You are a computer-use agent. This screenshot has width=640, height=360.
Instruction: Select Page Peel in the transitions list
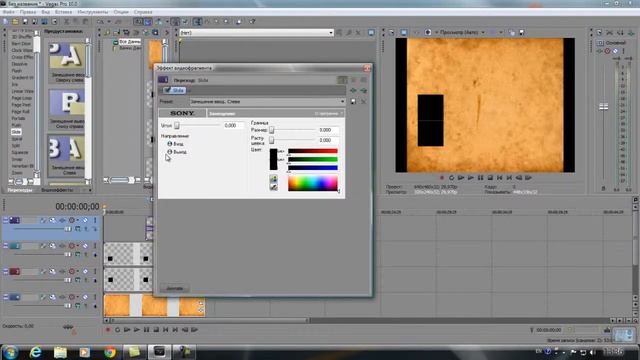click(21, 104)
